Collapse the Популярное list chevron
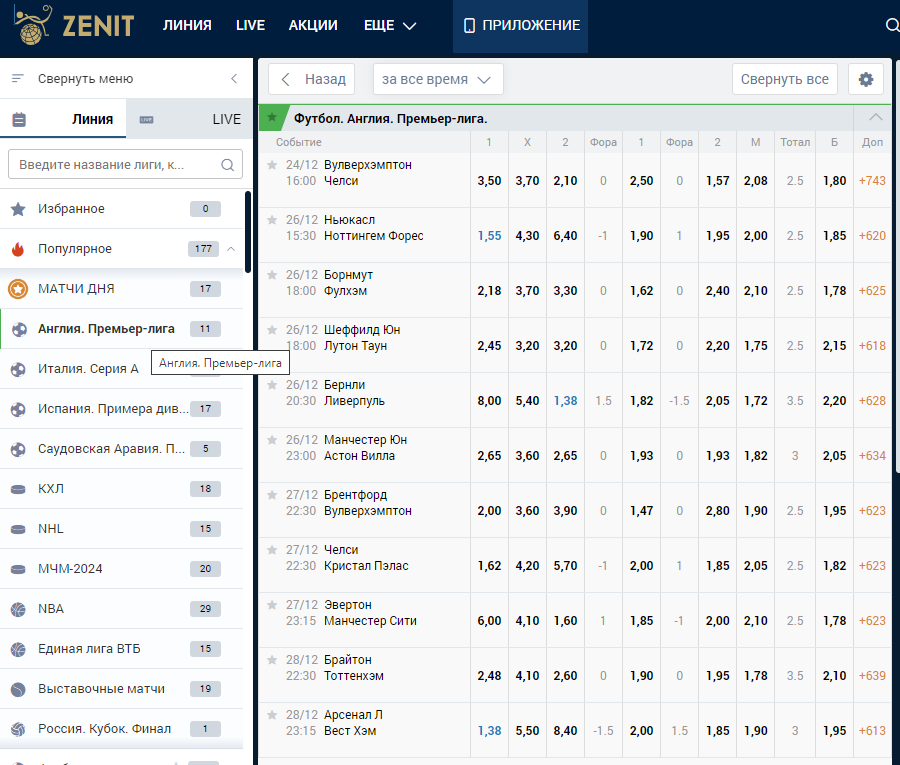The width and height of the screenshot is (900, 765). tap(231, 248)
